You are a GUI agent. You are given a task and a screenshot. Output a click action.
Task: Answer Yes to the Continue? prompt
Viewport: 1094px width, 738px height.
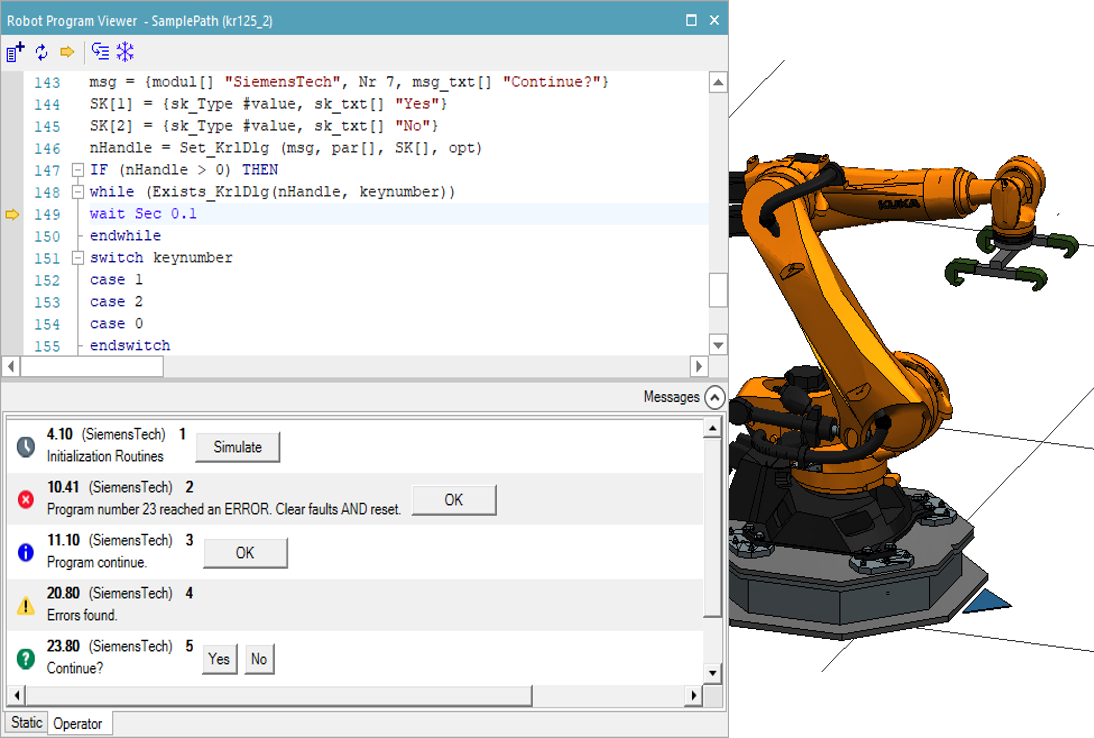pyautogui.click(x=220, y=659)
